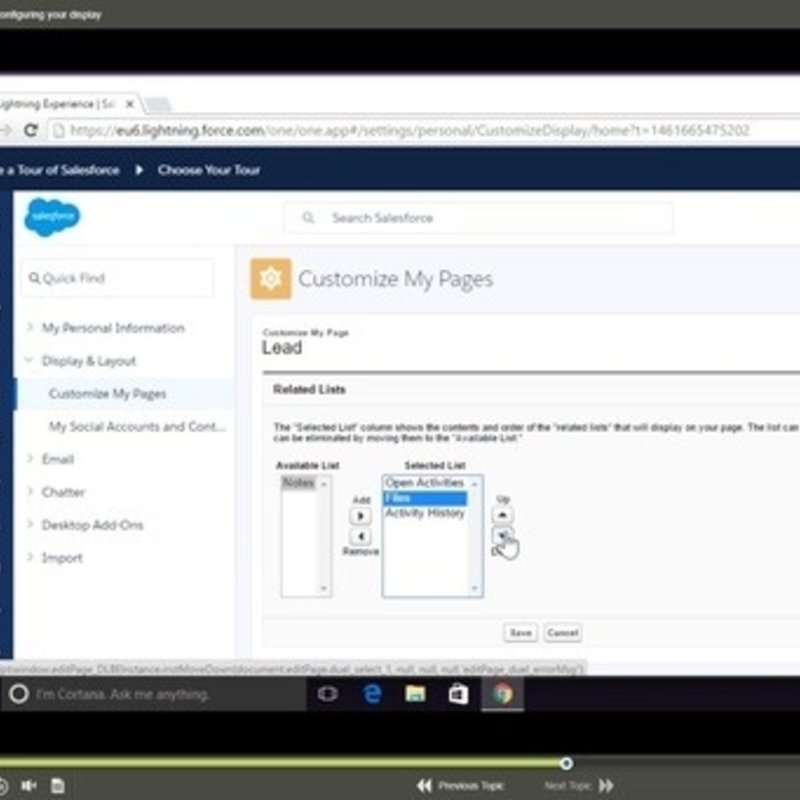This screenshot has height=800, width=800.
Task: Launch Microsoft Edge from the taskbar
Action: (372, 694)
